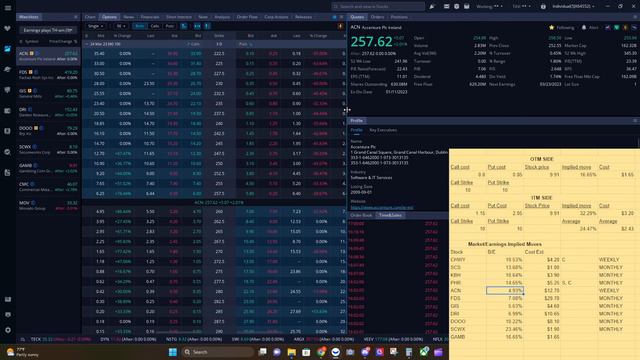
Task: Open the Analysis tab
Action: (222, 17)
